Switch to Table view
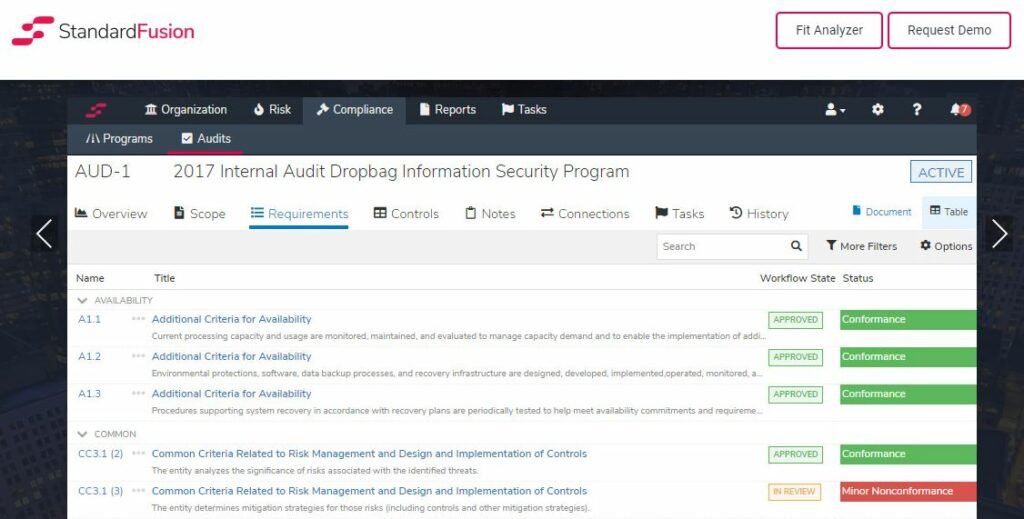The image size is (1024, 519). point(948,212)
